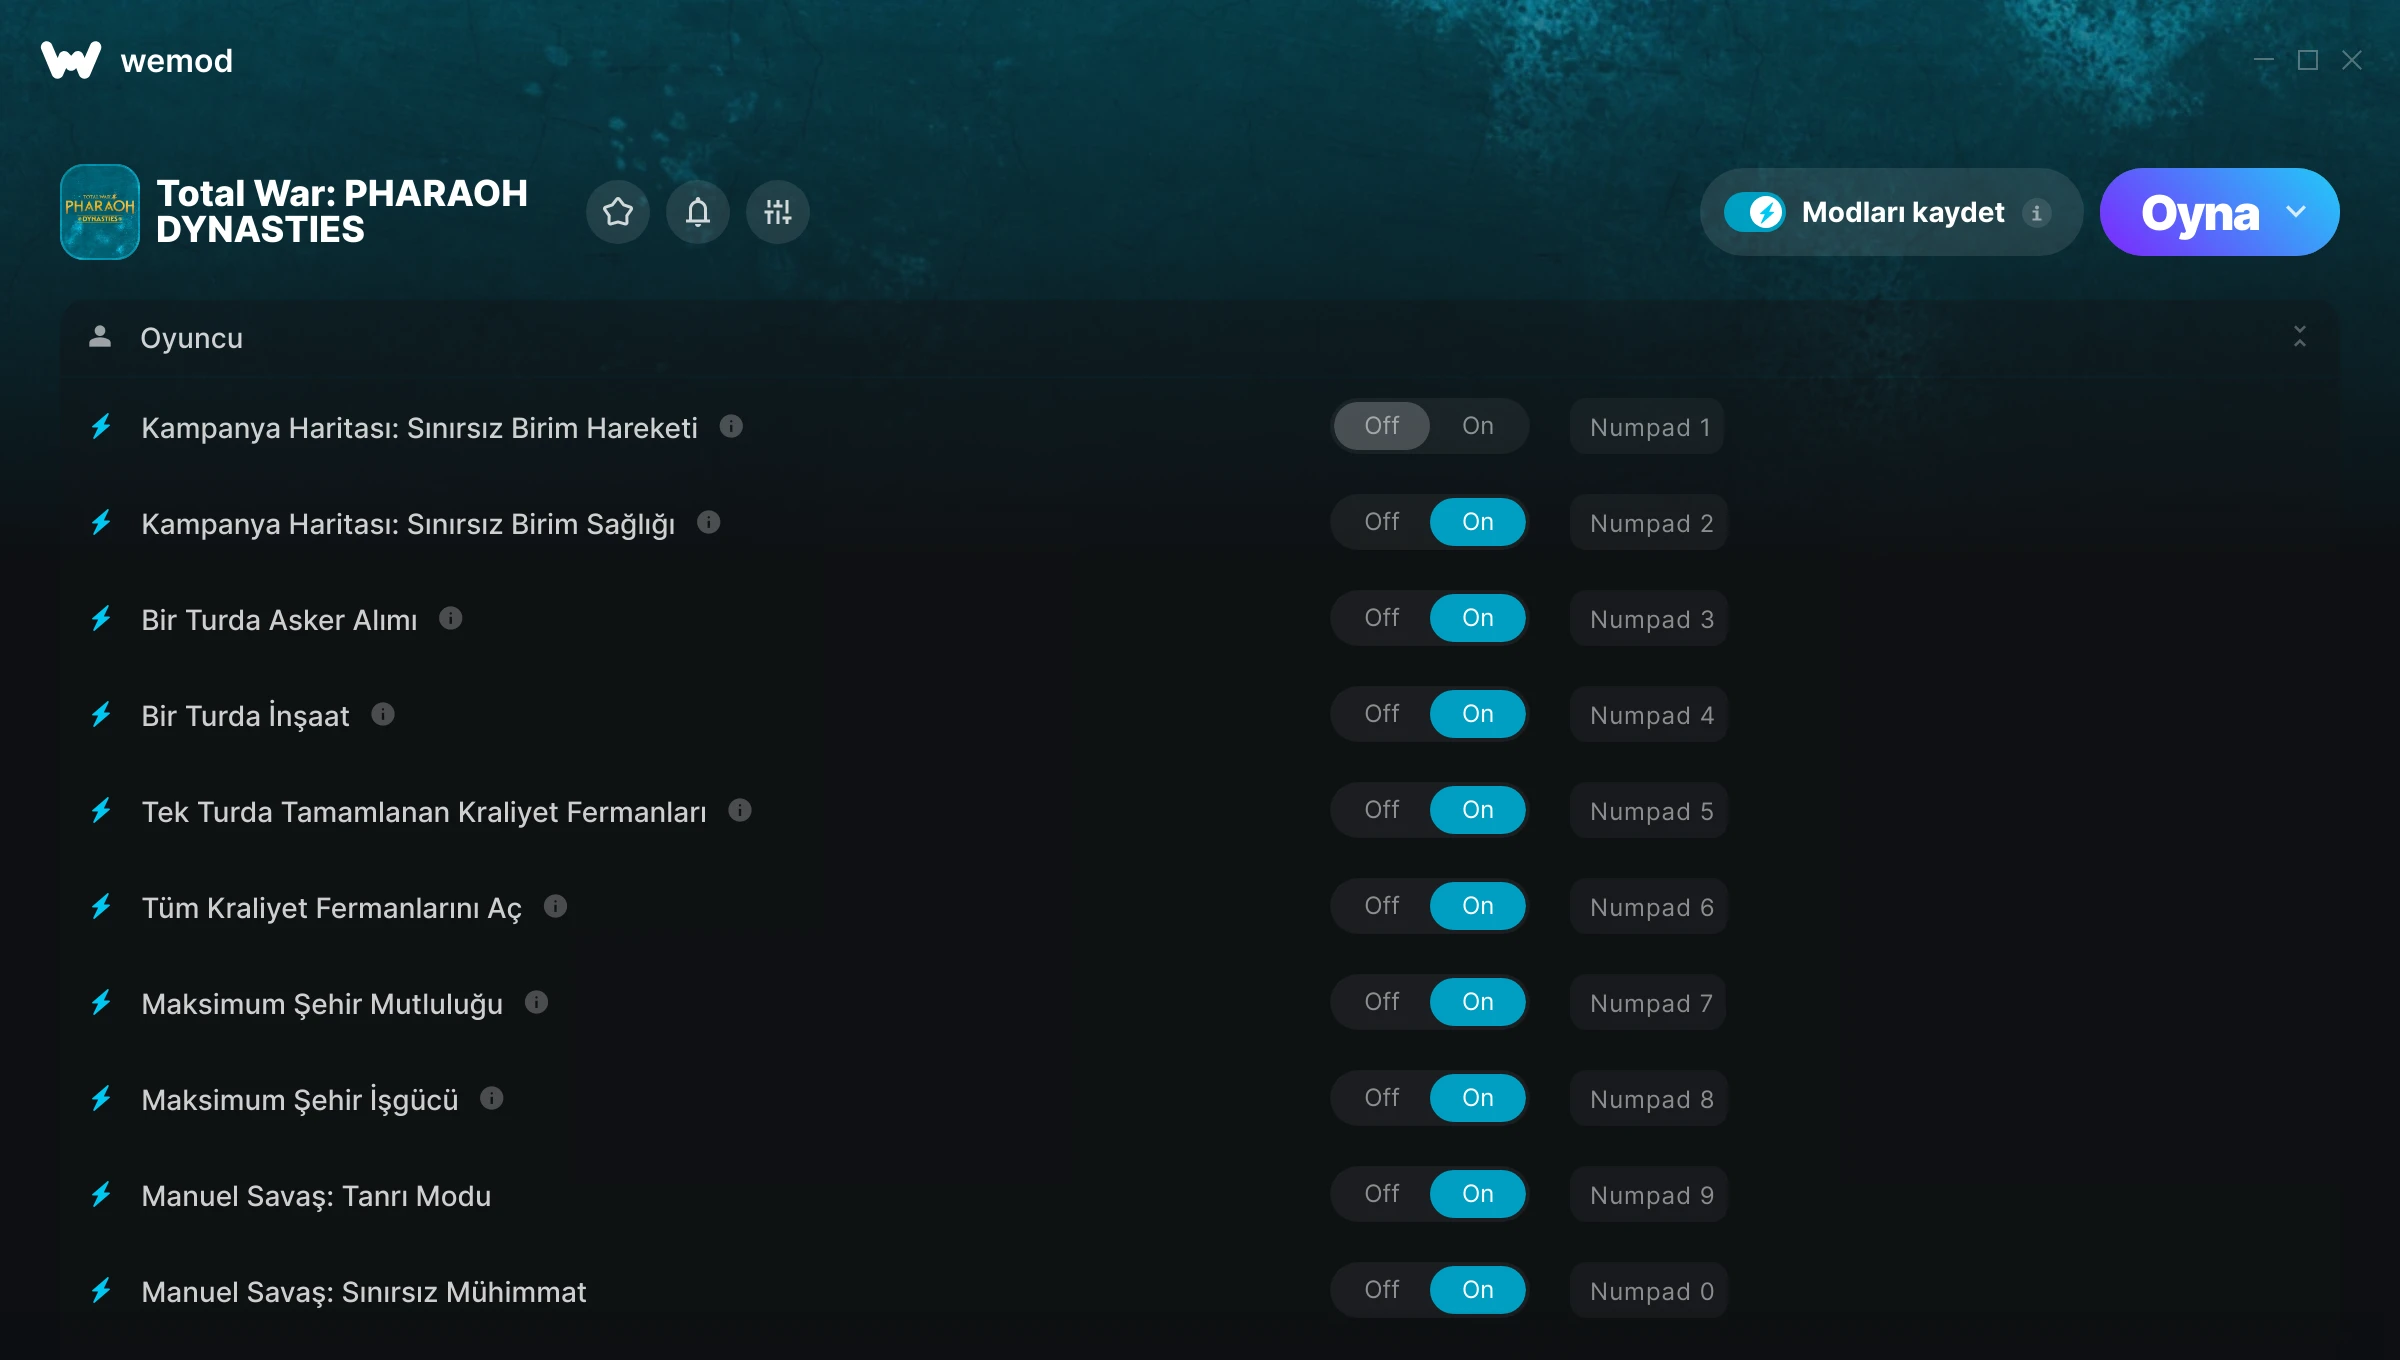Toggle the Modları kaydet switch
Viewport: 2400px width, 1360px height.
(x=1754, y=212)
